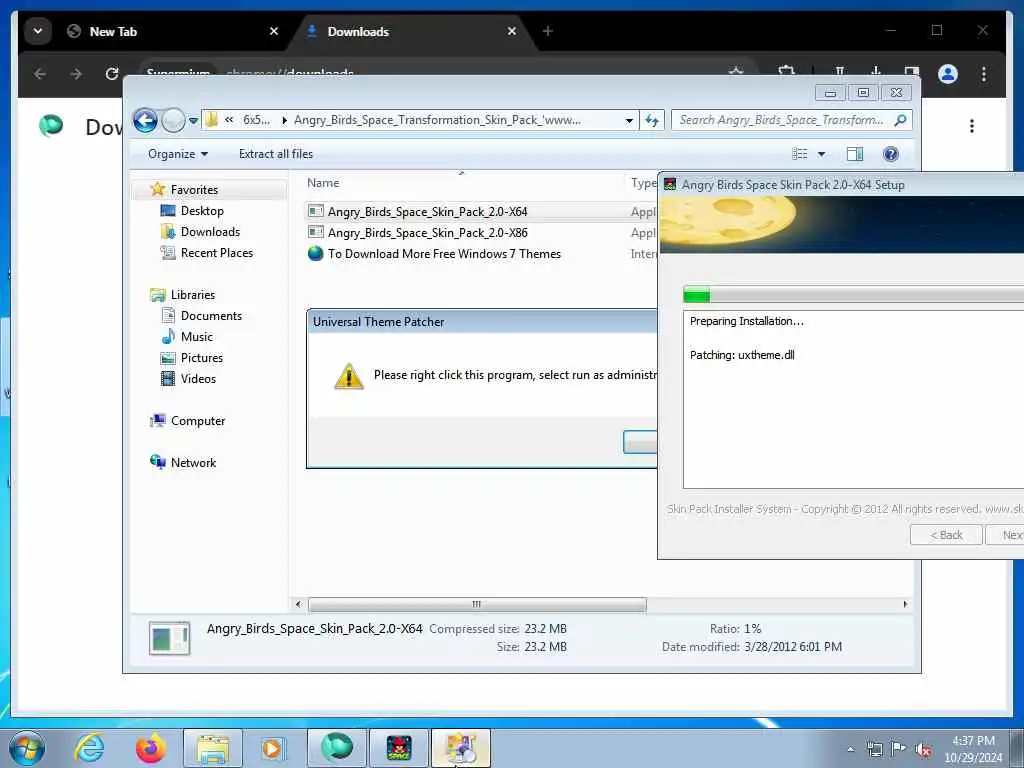
Task: Select Computer in navigation pane
Action: tap(197, 421)
